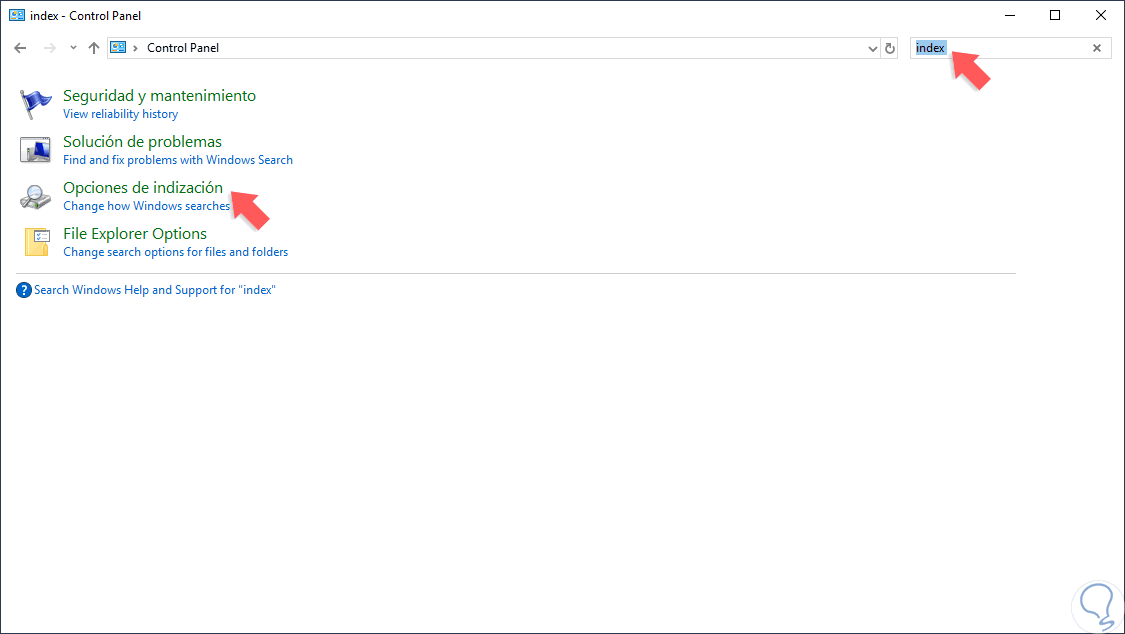The height and width of the screenshot is (634, 1125).
Task: Click the address bar path field
Action: click(502, 48)
